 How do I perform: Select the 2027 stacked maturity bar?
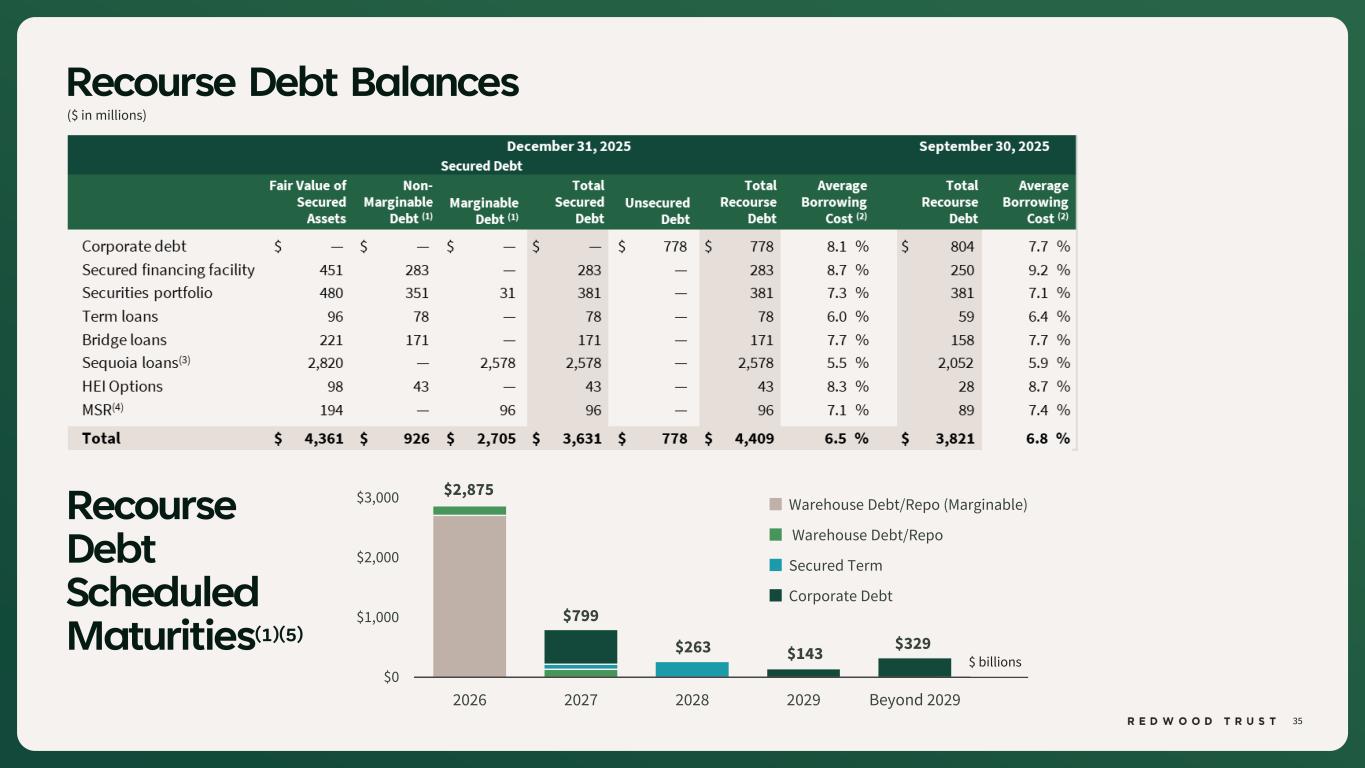tap(580, 653)
